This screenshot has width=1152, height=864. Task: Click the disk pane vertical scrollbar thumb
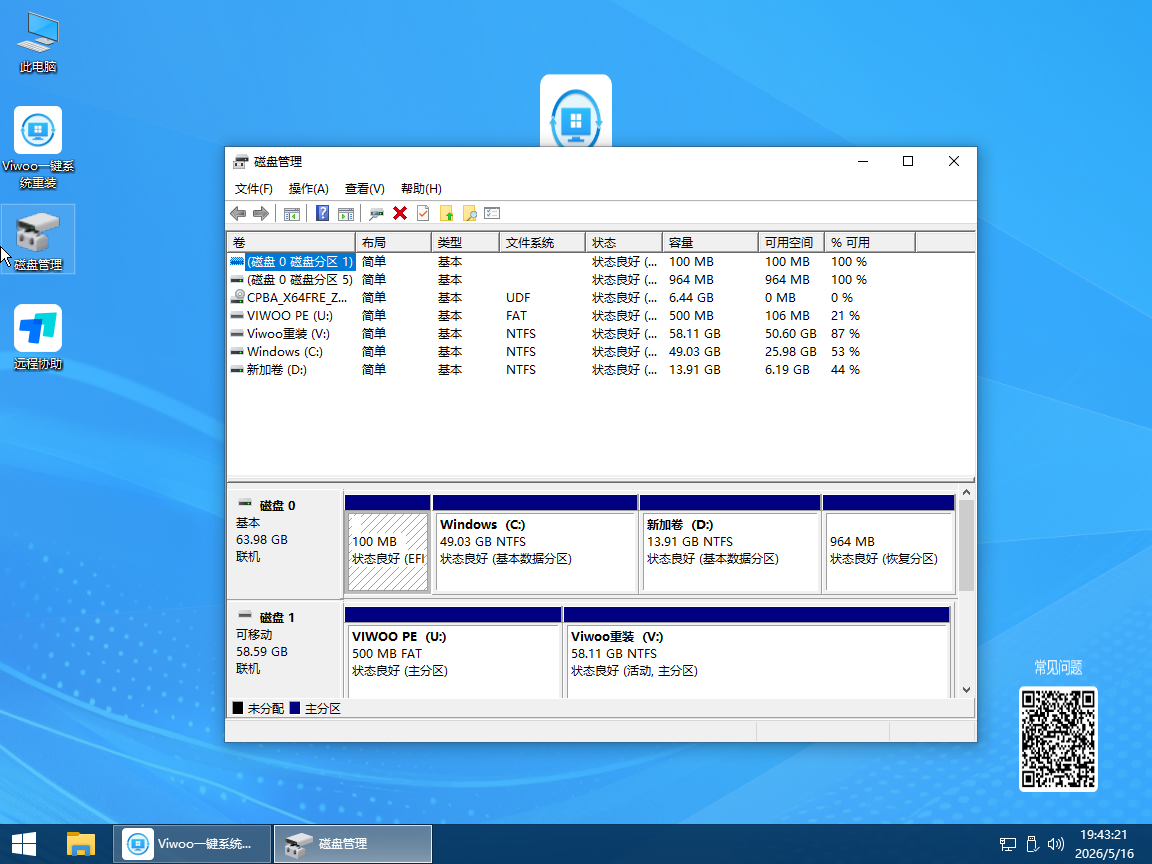pyautogui.click(x=966, y=545)
